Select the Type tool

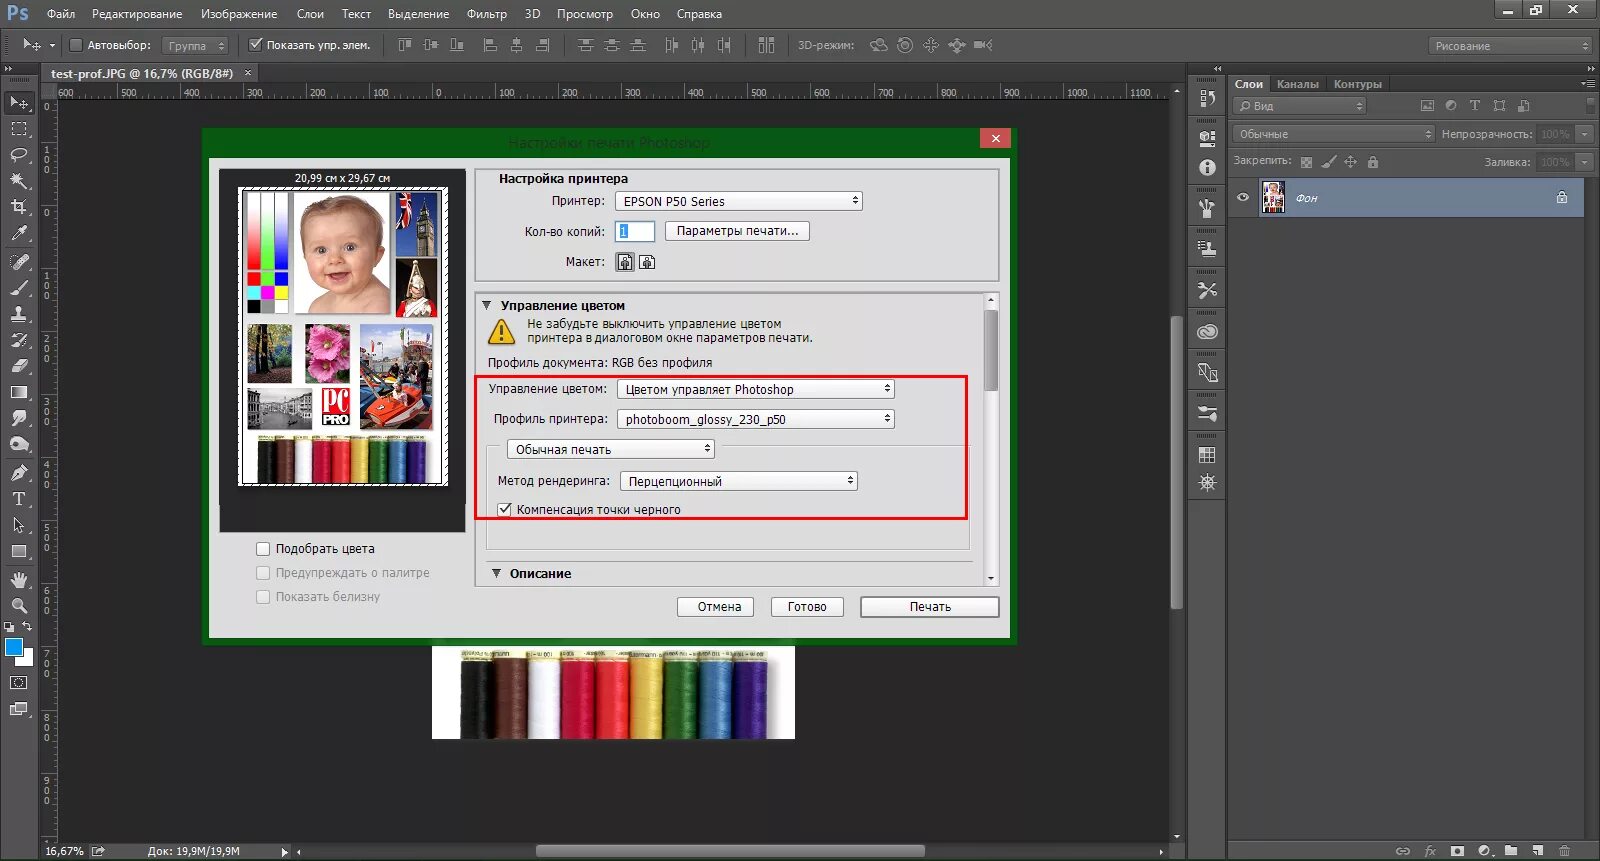click(19, 499)
